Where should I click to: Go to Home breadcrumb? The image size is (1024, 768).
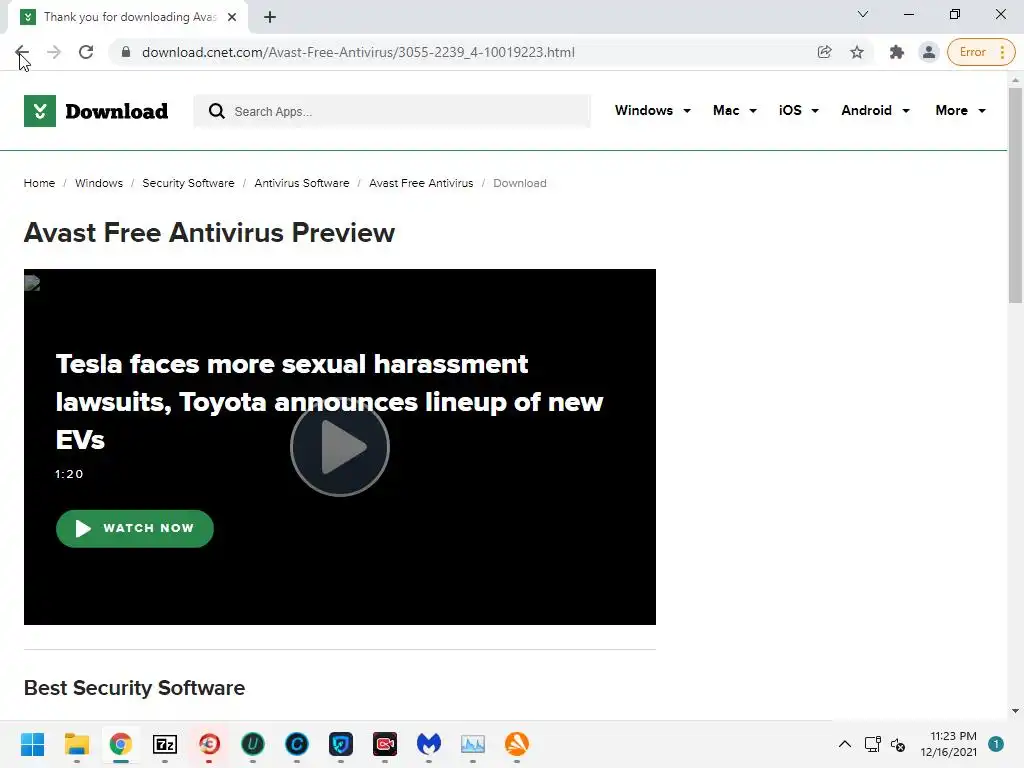coord(39,183)
